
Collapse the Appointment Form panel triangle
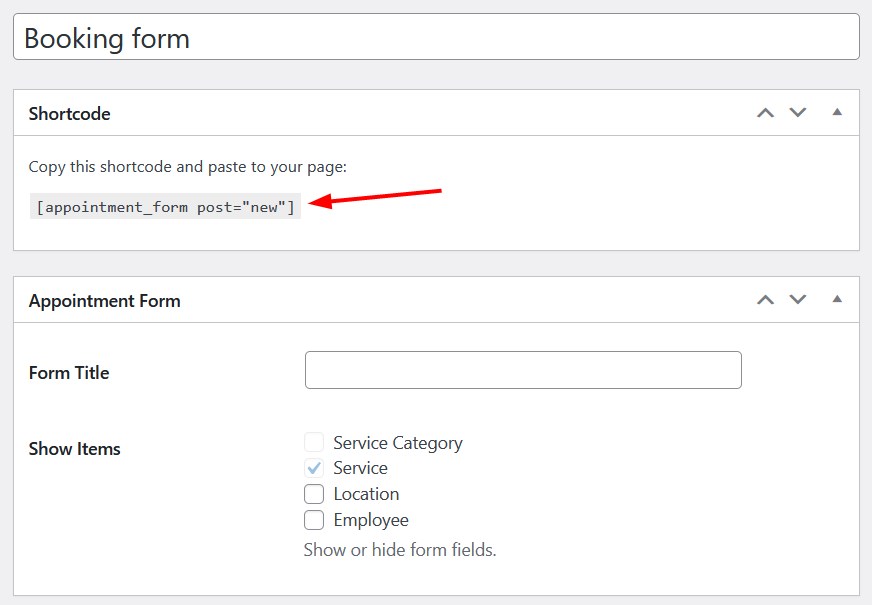pos(837,299)
